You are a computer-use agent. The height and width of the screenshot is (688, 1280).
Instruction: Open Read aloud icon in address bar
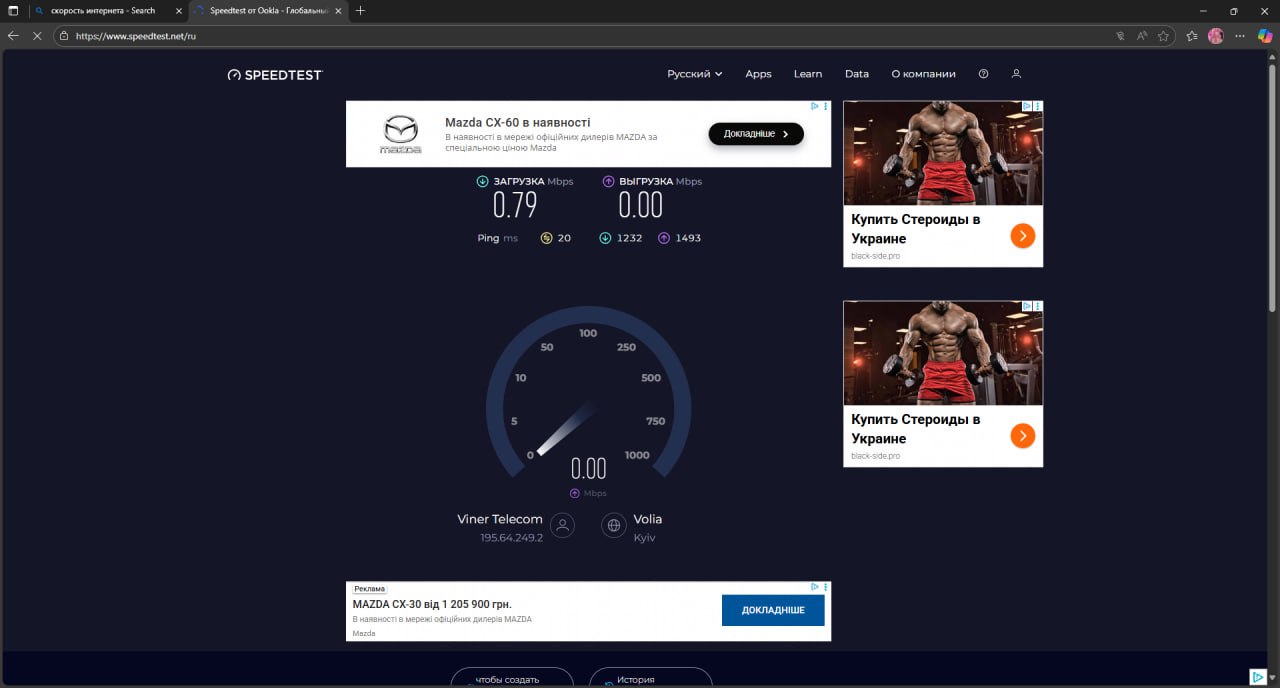click(1142, 36)
